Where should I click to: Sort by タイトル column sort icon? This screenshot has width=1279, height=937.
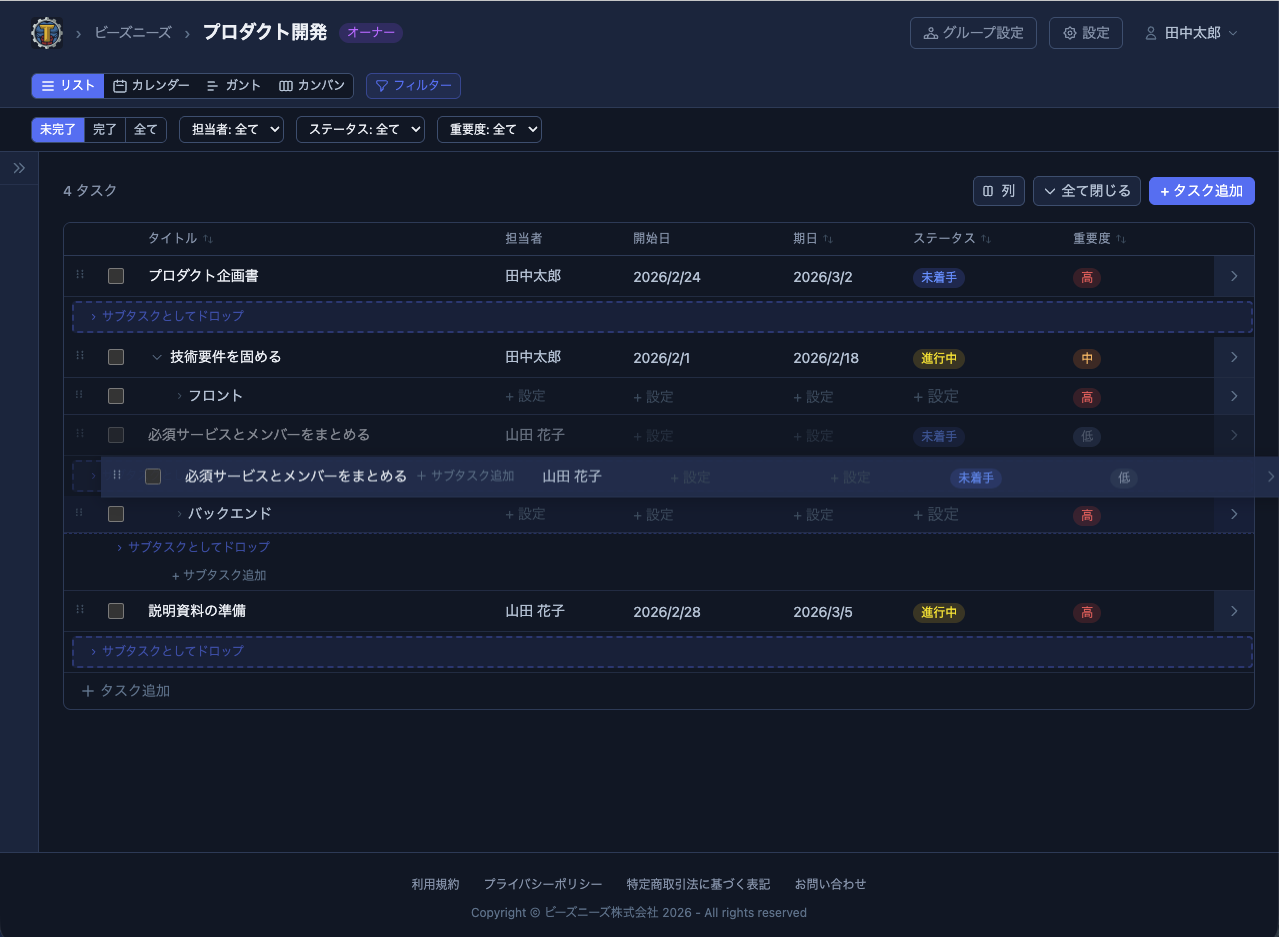pos(208,239)
